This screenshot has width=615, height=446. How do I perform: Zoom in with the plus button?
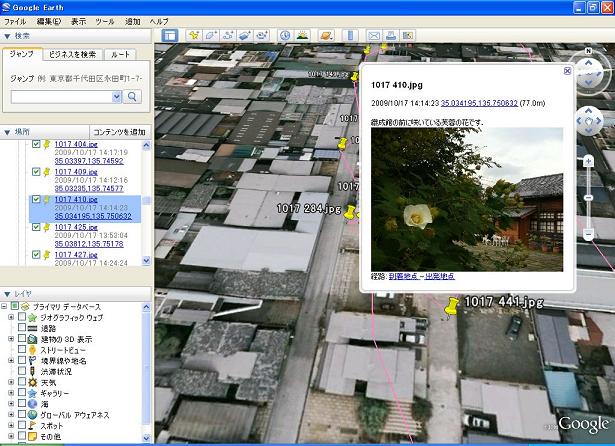[x=588, y=161]
